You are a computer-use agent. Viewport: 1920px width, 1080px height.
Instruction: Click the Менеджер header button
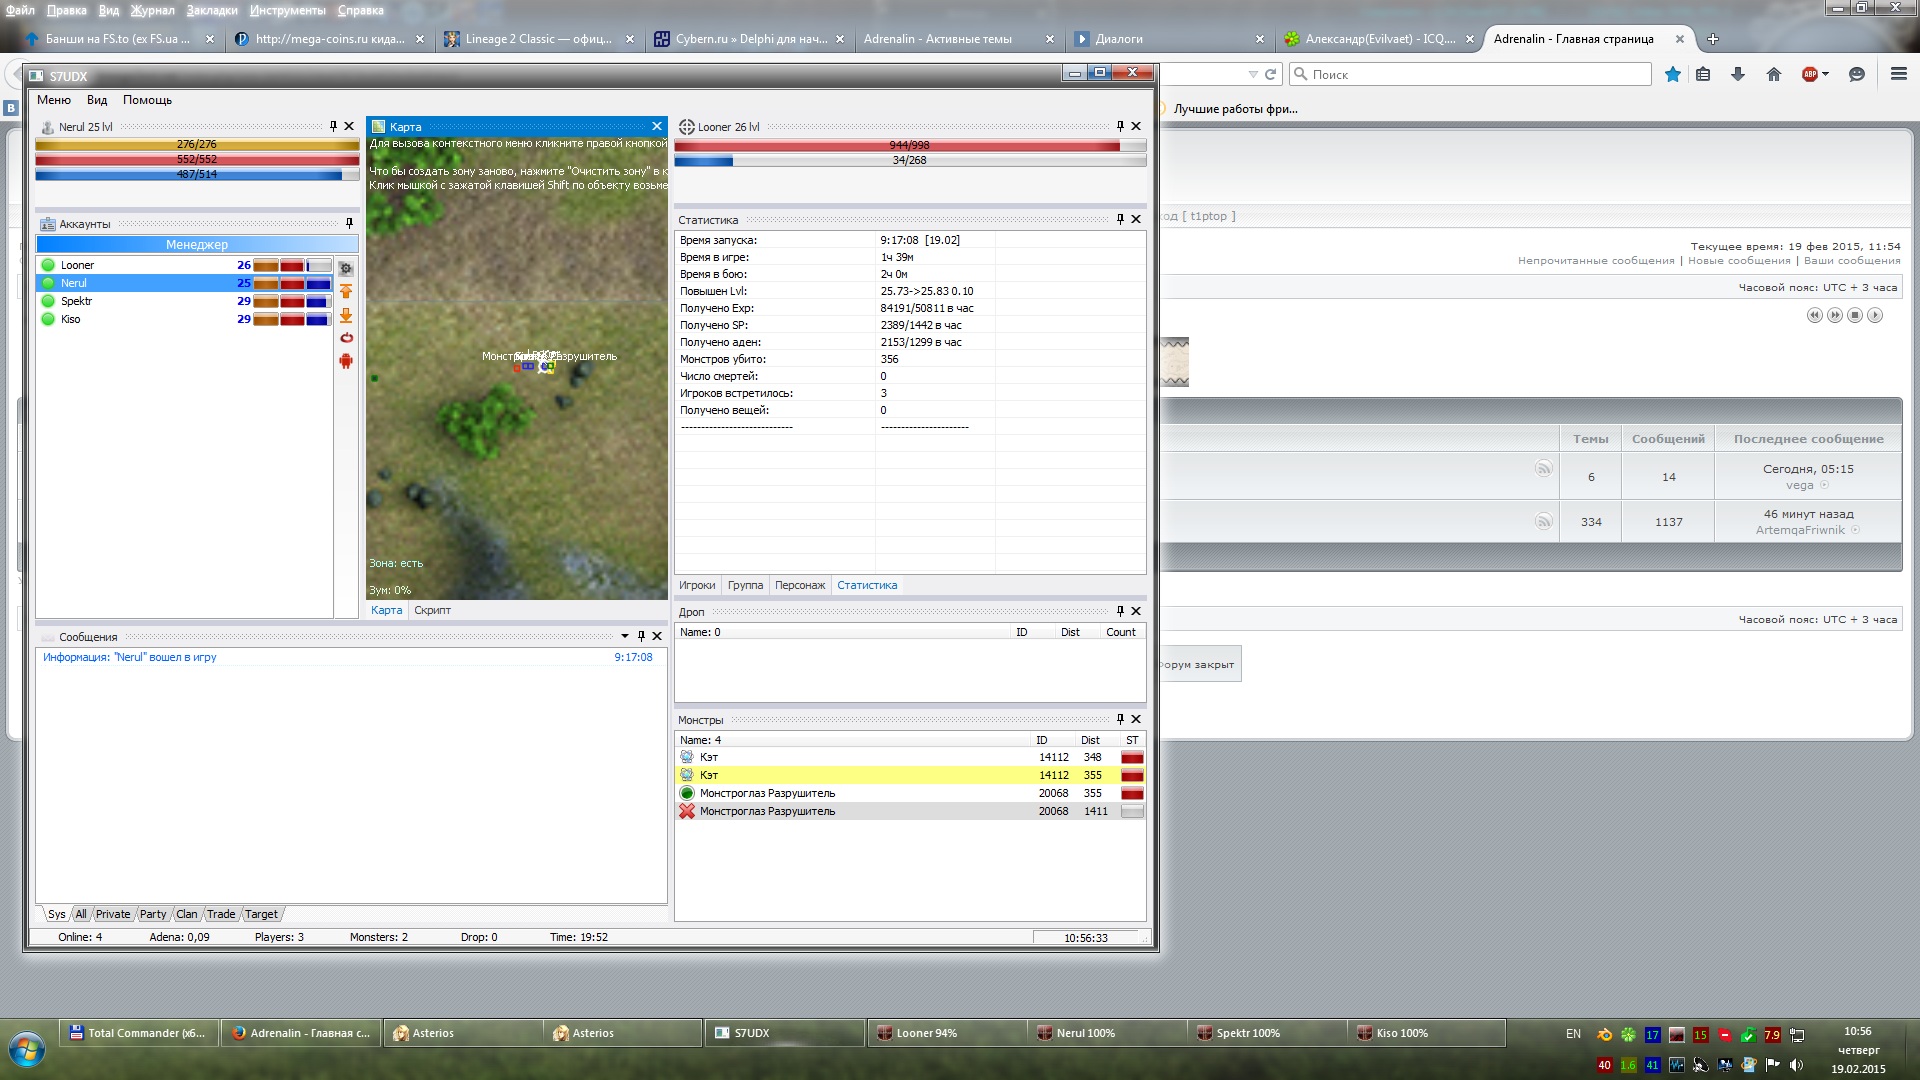pyautogui.click(x=197, y=244)
